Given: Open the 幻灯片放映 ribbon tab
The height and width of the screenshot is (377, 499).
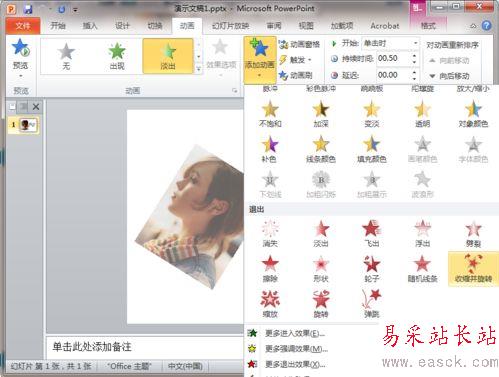Looking at the screenshot, I should point(231,26).
